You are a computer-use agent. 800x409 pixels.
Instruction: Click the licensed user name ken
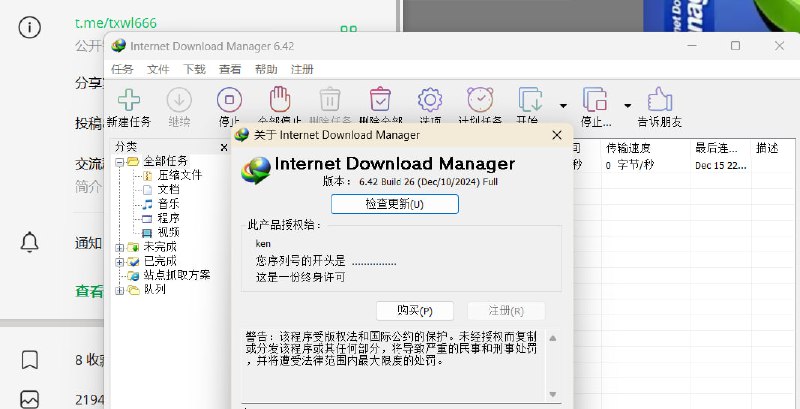click(x=263, y=244)
